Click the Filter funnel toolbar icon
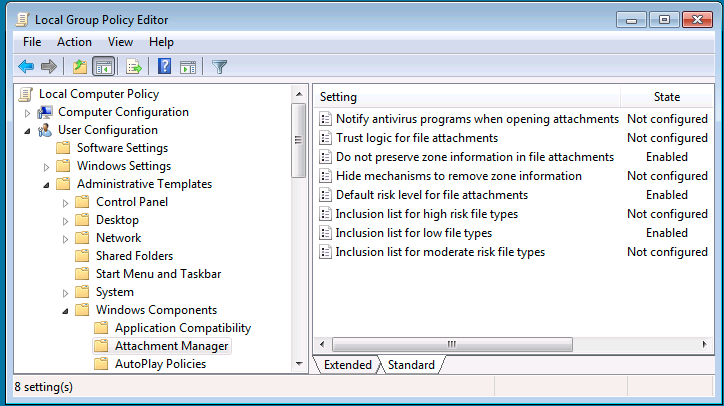 [219, 67]
